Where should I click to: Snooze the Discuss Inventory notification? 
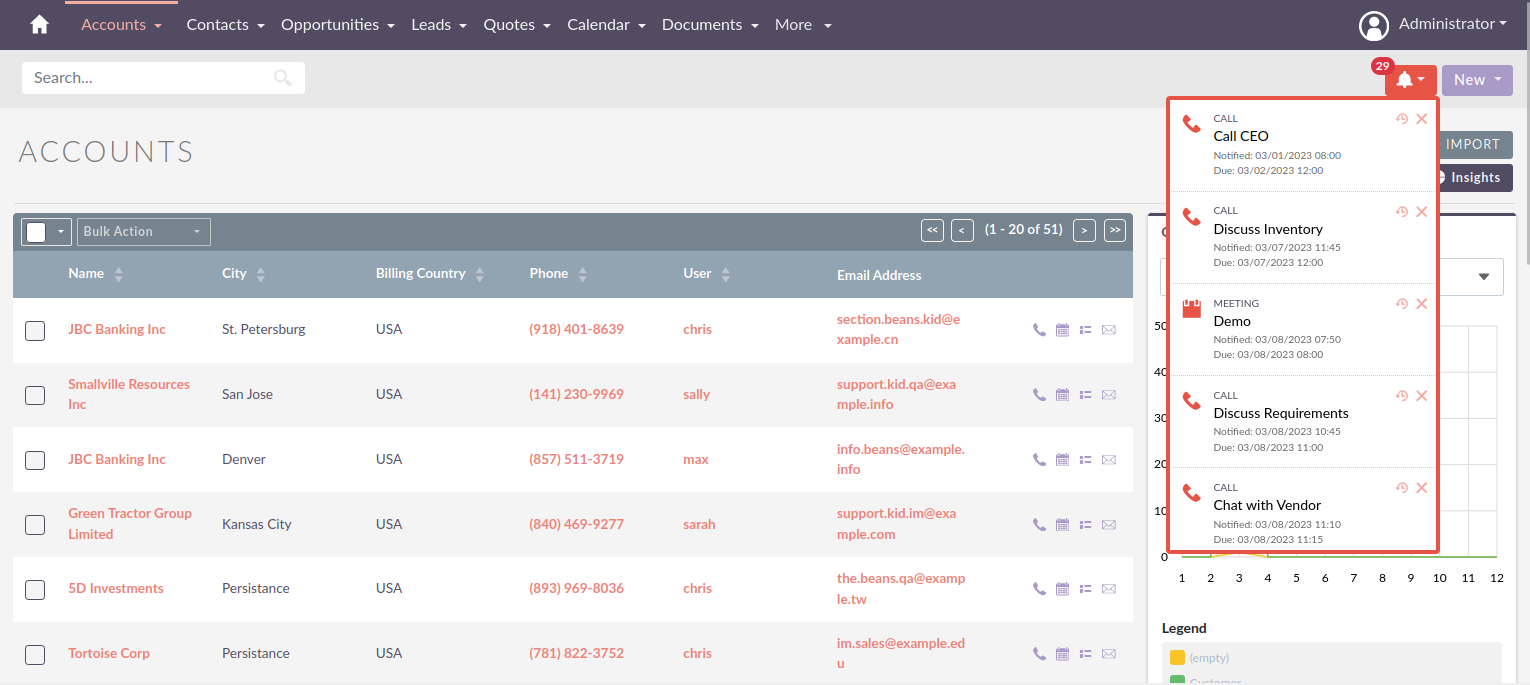pos(1402,212)
